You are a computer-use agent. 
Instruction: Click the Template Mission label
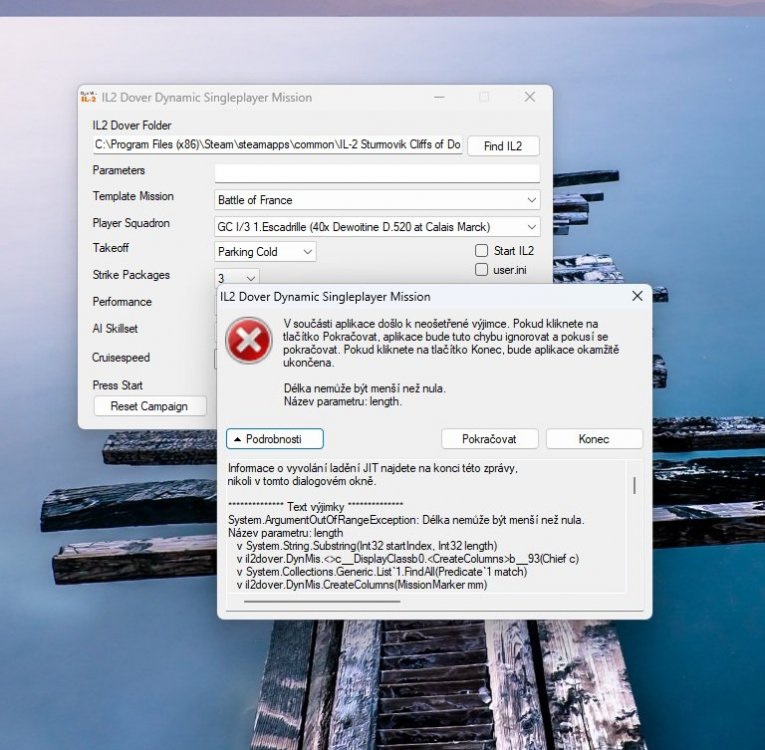click(x=133, y=196)
